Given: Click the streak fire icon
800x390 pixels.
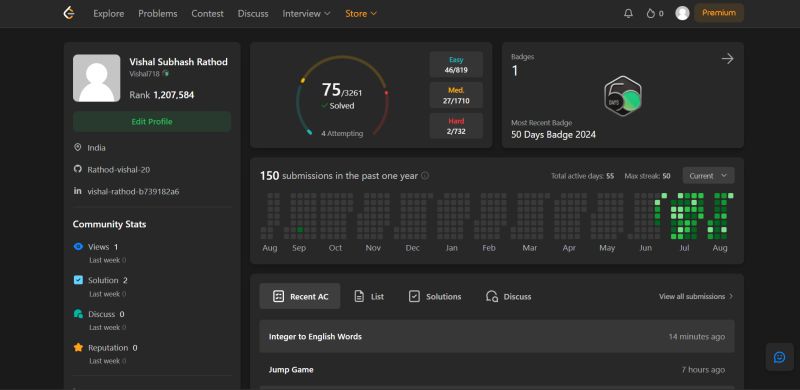Looking at the screenshot, I should [x=651, y=14].
